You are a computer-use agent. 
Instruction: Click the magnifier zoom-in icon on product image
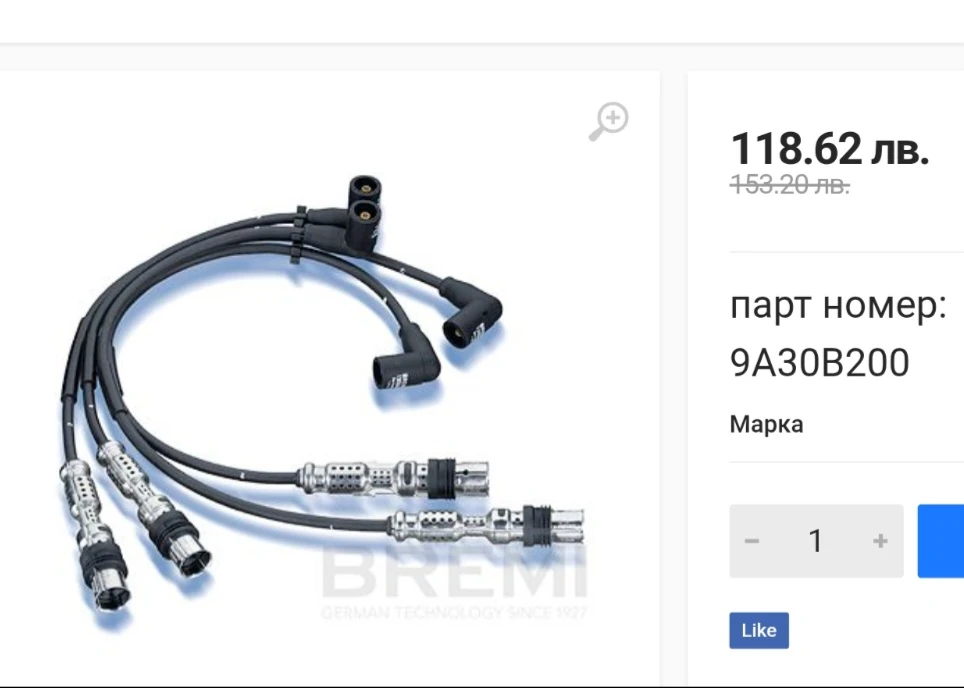tap(609, 122)
